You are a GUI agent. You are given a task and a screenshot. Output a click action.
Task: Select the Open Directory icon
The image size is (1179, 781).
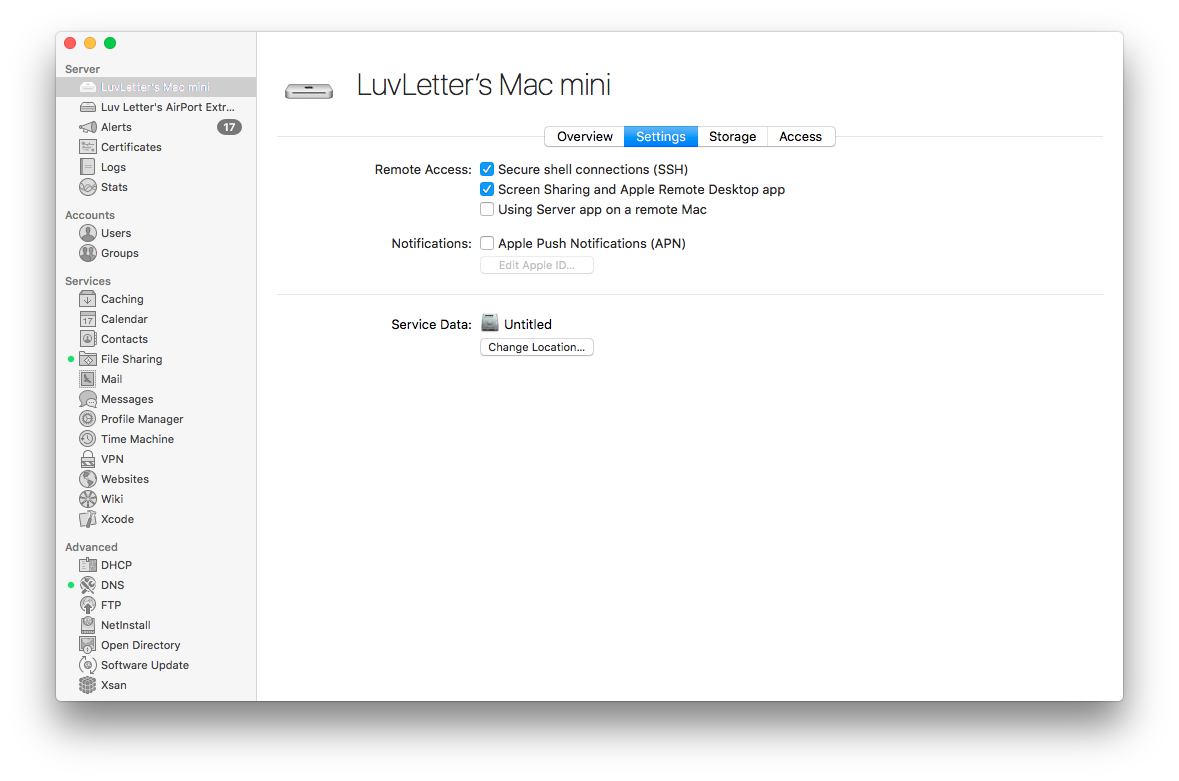88,645
